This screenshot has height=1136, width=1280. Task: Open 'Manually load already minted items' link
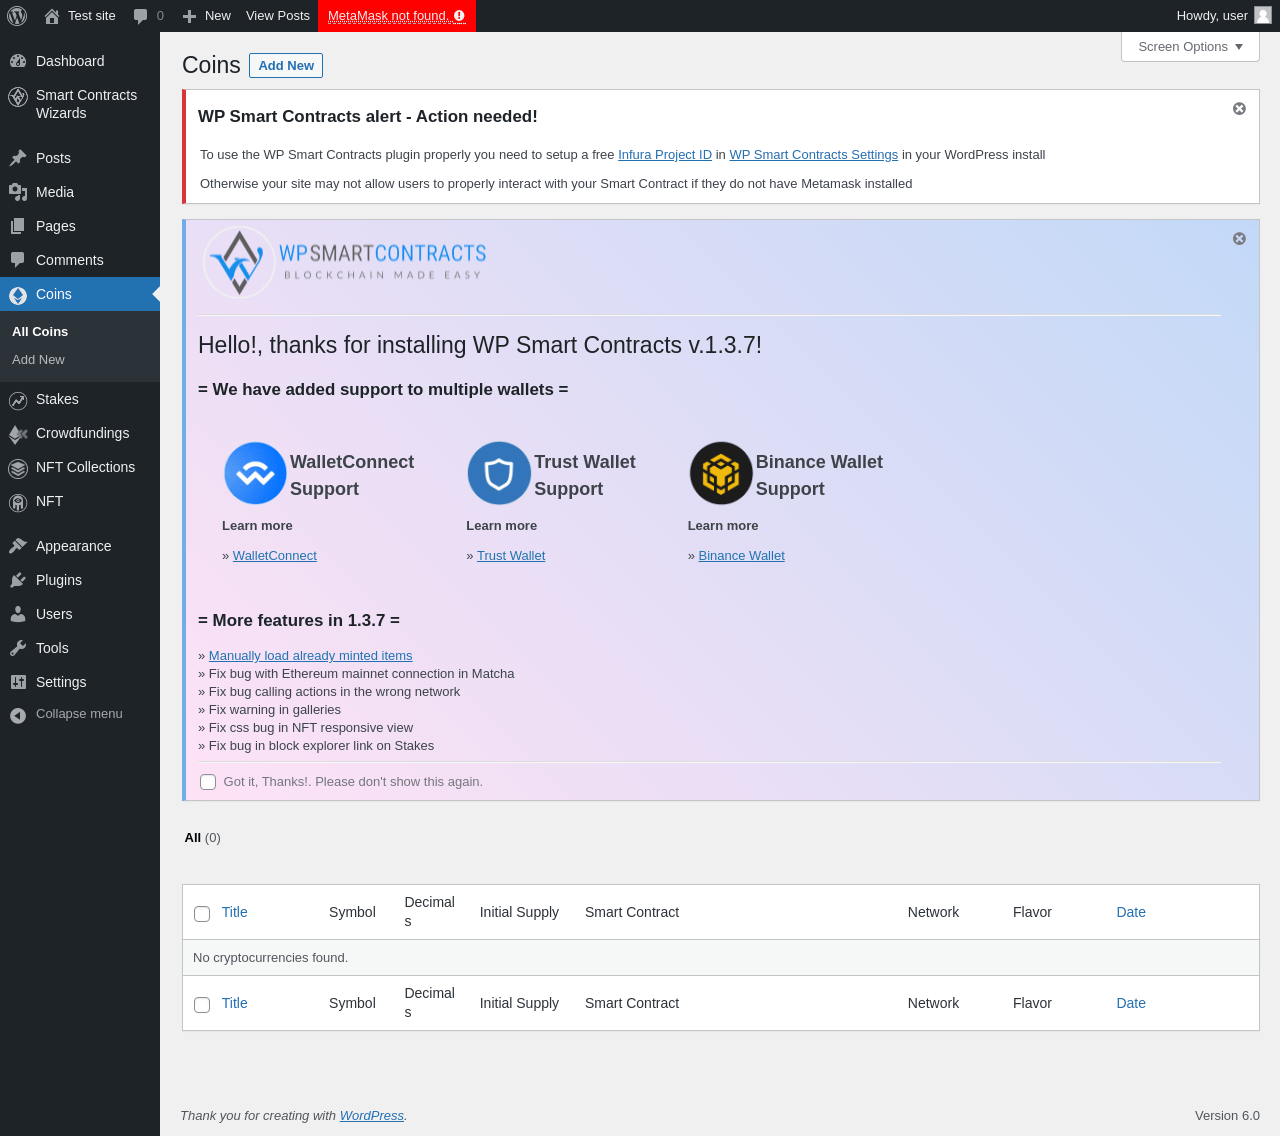click(311, 656)
